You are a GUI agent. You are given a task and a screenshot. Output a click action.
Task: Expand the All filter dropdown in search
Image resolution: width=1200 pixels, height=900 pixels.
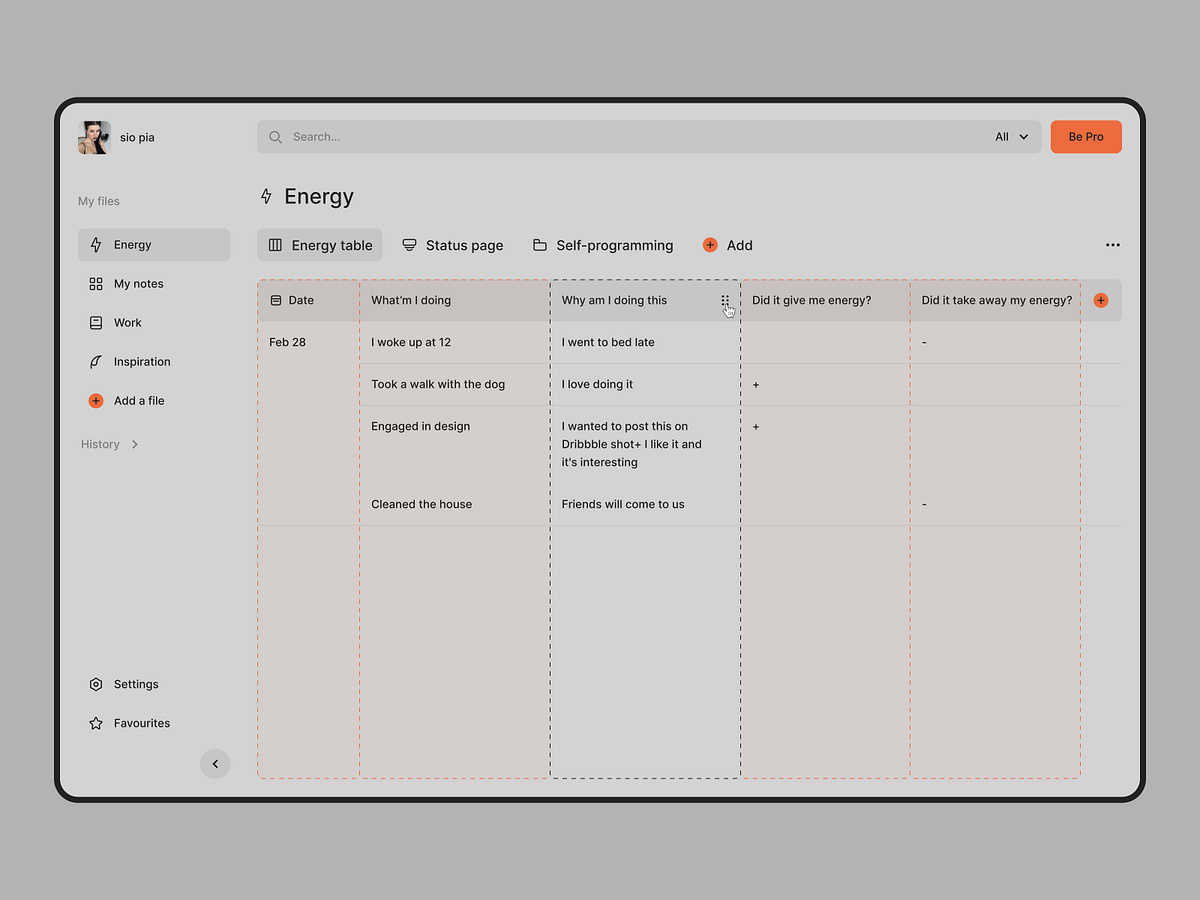(x=1011, y=137)
